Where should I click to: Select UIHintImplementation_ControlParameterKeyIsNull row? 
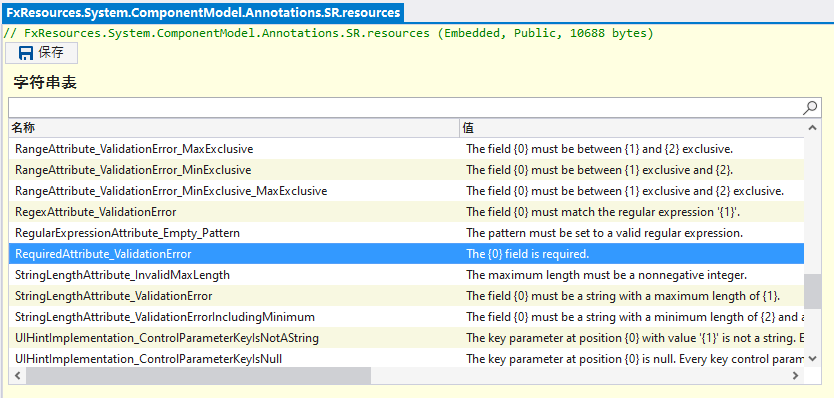point(406,359)
